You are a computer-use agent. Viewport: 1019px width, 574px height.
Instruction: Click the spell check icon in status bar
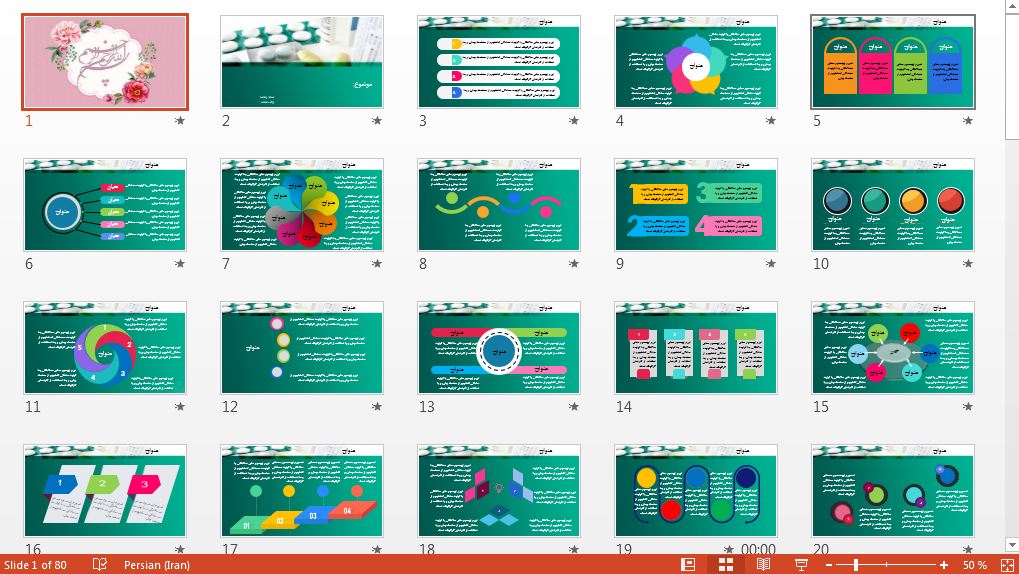[100, 565]
